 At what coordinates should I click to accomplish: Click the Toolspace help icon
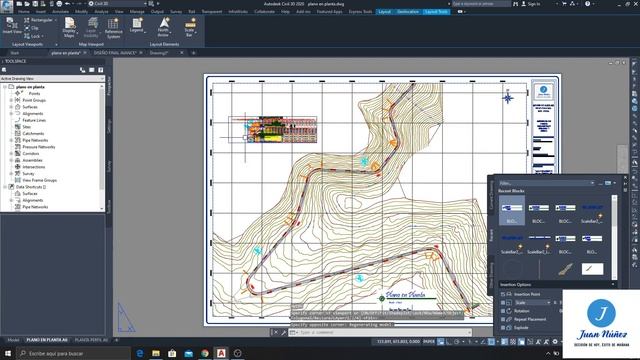pos(101,70)
